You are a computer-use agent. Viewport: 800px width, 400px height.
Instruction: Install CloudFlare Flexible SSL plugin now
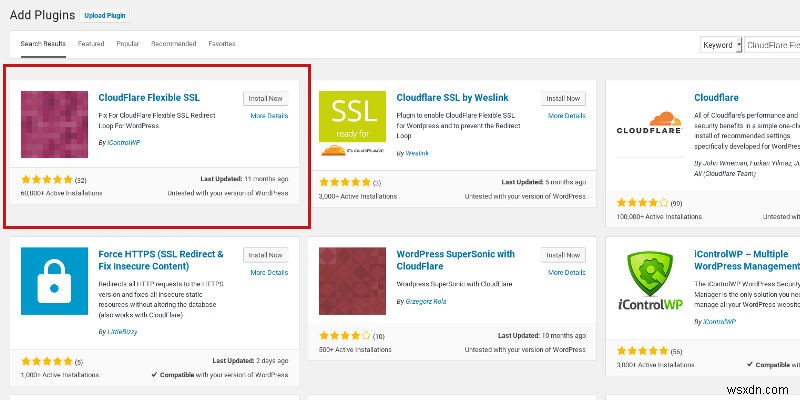265,98
